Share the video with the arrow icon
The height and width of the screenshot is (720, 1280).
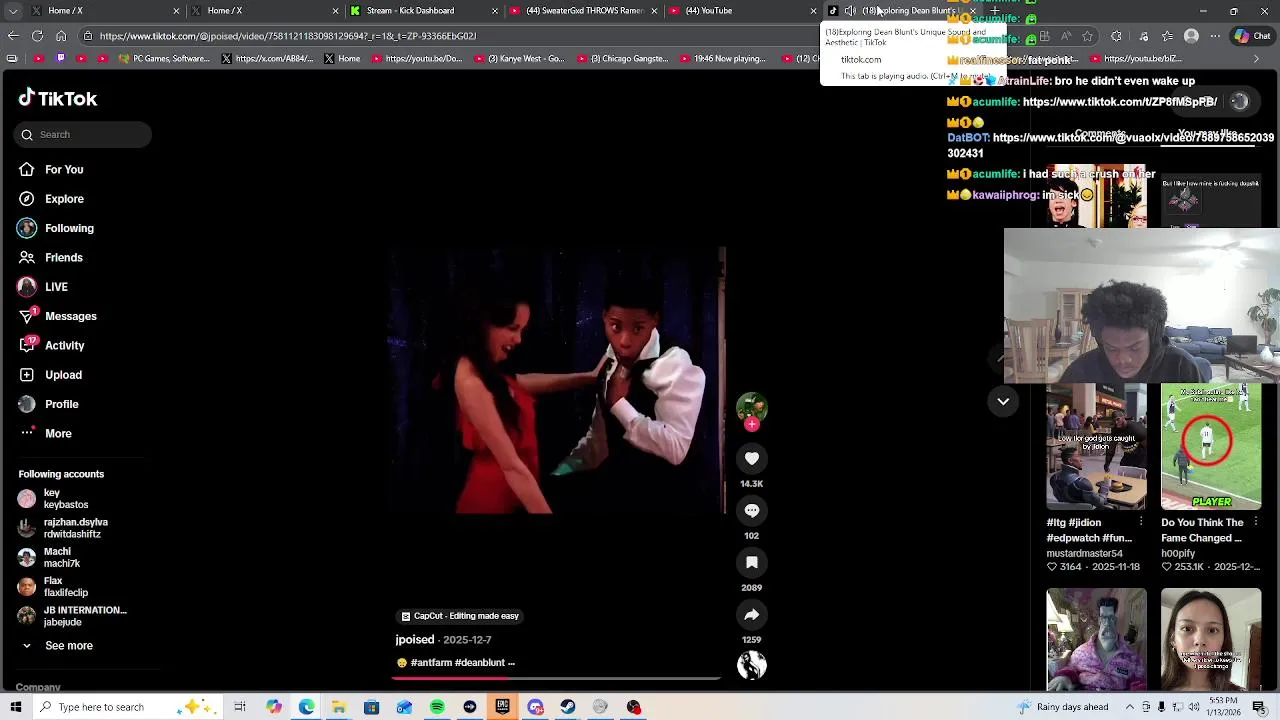pos(752,614)
